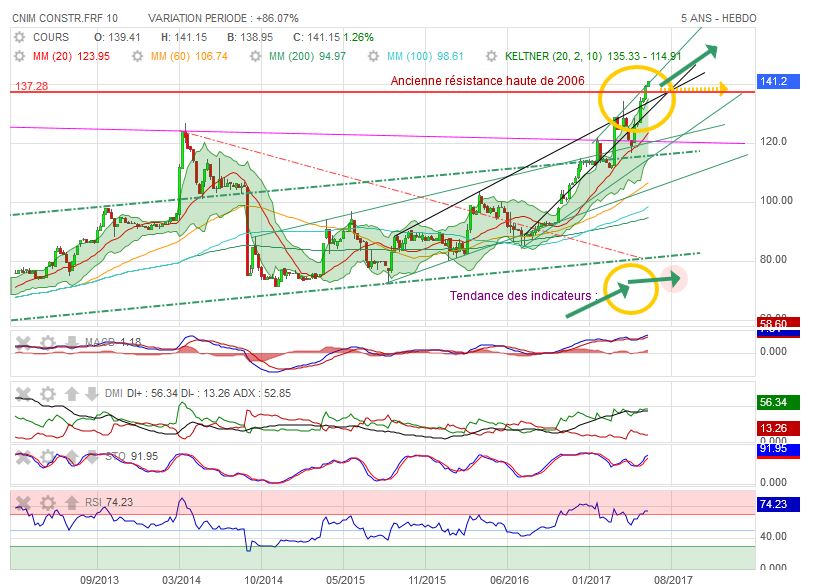
Task: Click the blue 91.95 STO value tag
Action: [x=778, y=449]
